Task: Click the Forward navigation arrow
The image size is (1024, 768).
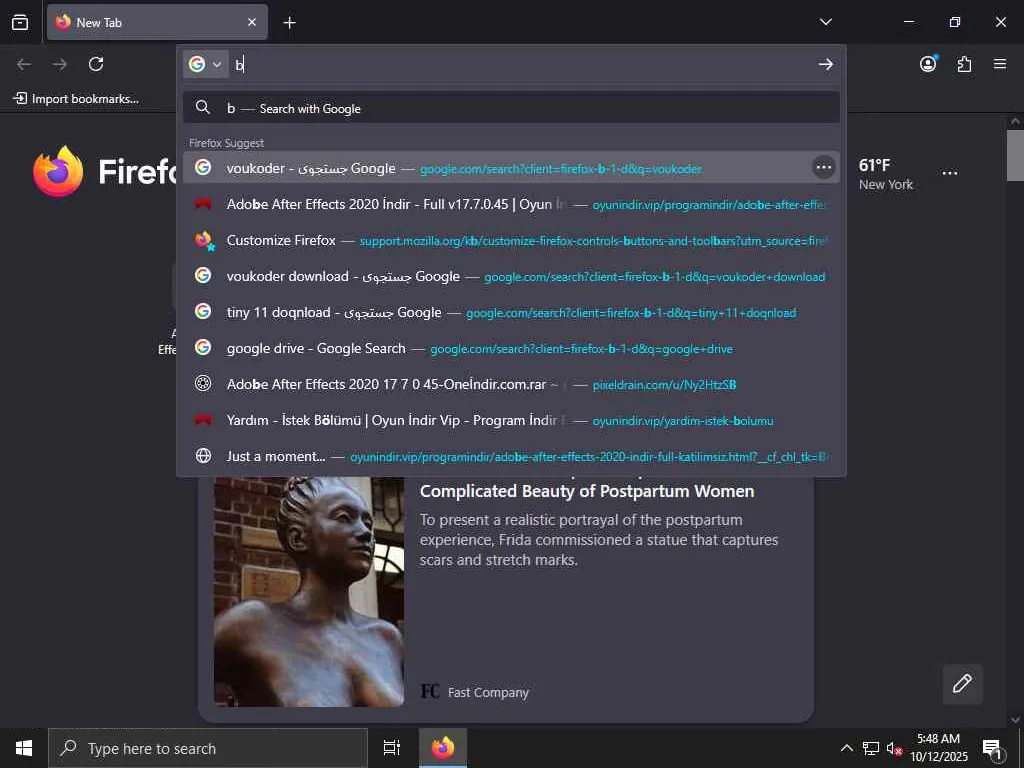Action: [x=60, y=64]
